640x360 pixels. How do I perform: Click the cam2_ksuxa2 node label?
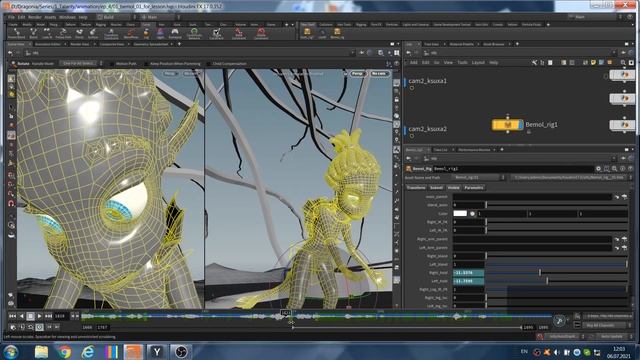[x=427, y=129]
